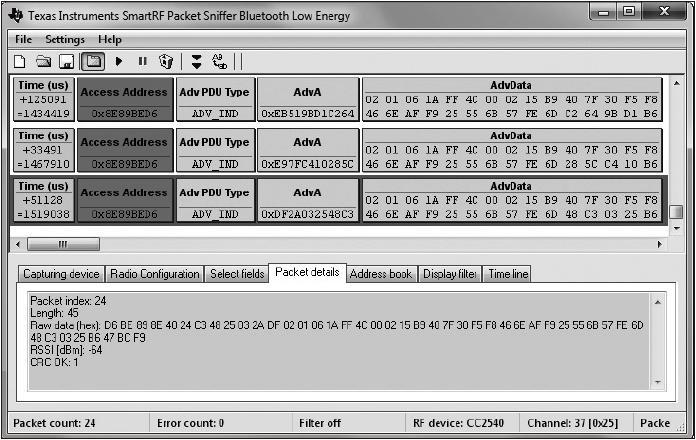This screenshot has height=440, width=696.
Task: Switch to the Radio Configuration tab
Action: 154,274
